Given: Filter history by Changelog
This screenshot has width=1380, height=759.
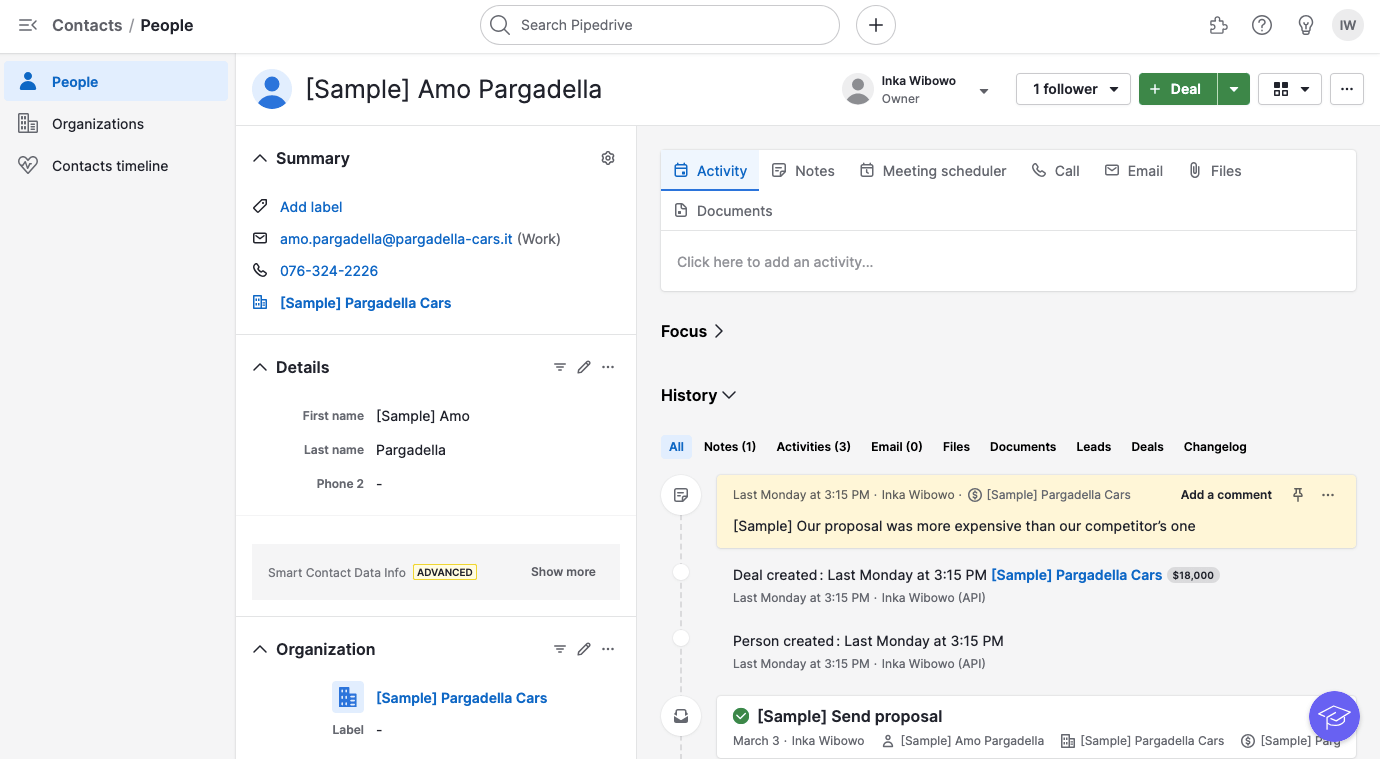Looking at the screenshot, I should click(x=1215, y=447).
